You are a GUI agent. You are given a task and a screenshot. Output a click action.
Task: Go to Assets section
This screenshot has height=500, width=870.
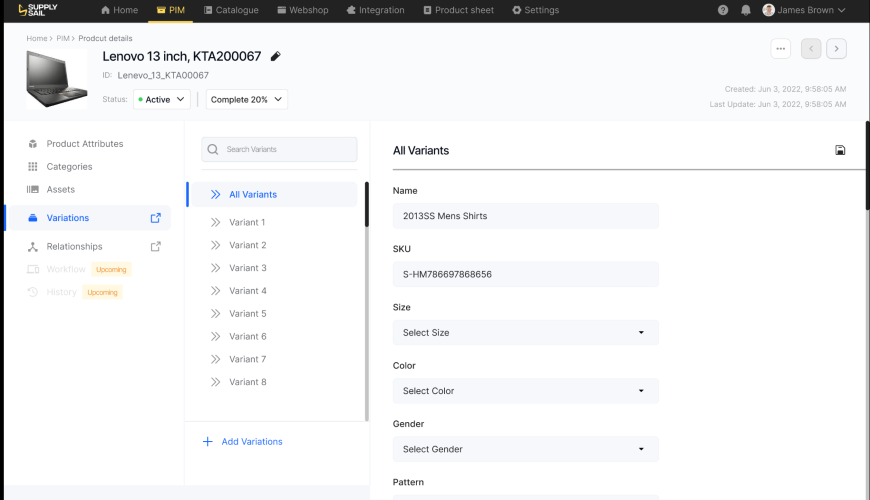click(x=60, y=189)
